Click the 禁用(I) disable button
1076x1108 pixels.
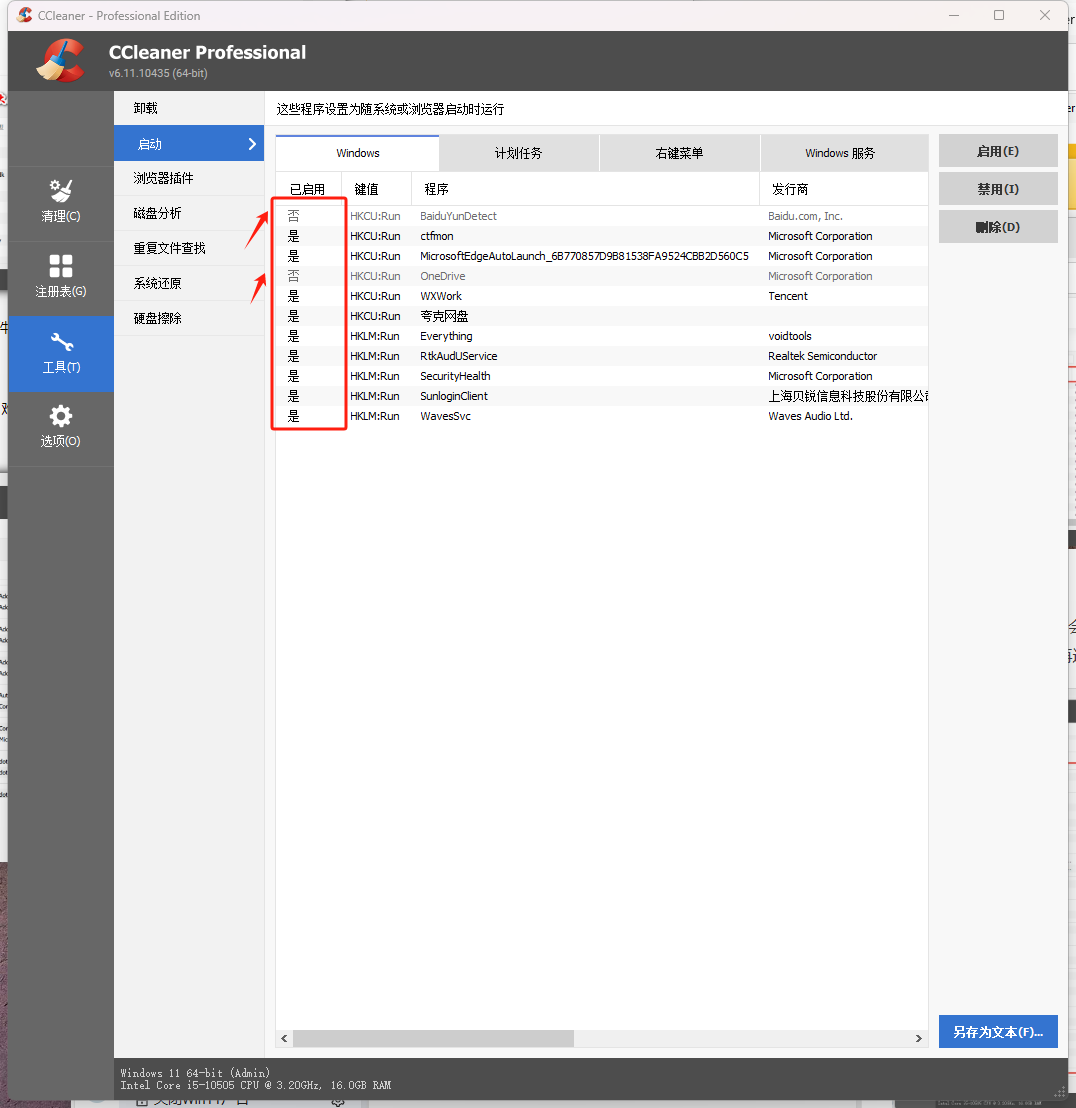tap(998, 189)
